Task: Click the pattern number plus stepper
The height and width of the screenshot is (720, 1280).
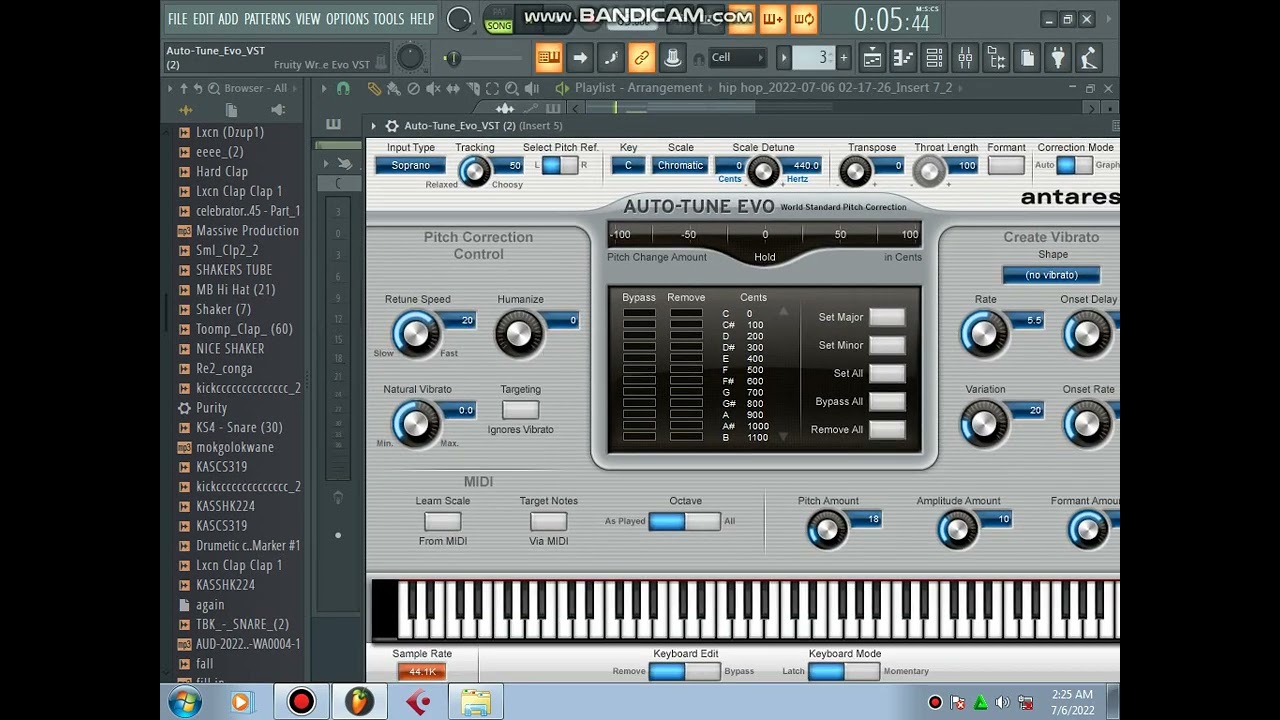Action: (843, 58)
